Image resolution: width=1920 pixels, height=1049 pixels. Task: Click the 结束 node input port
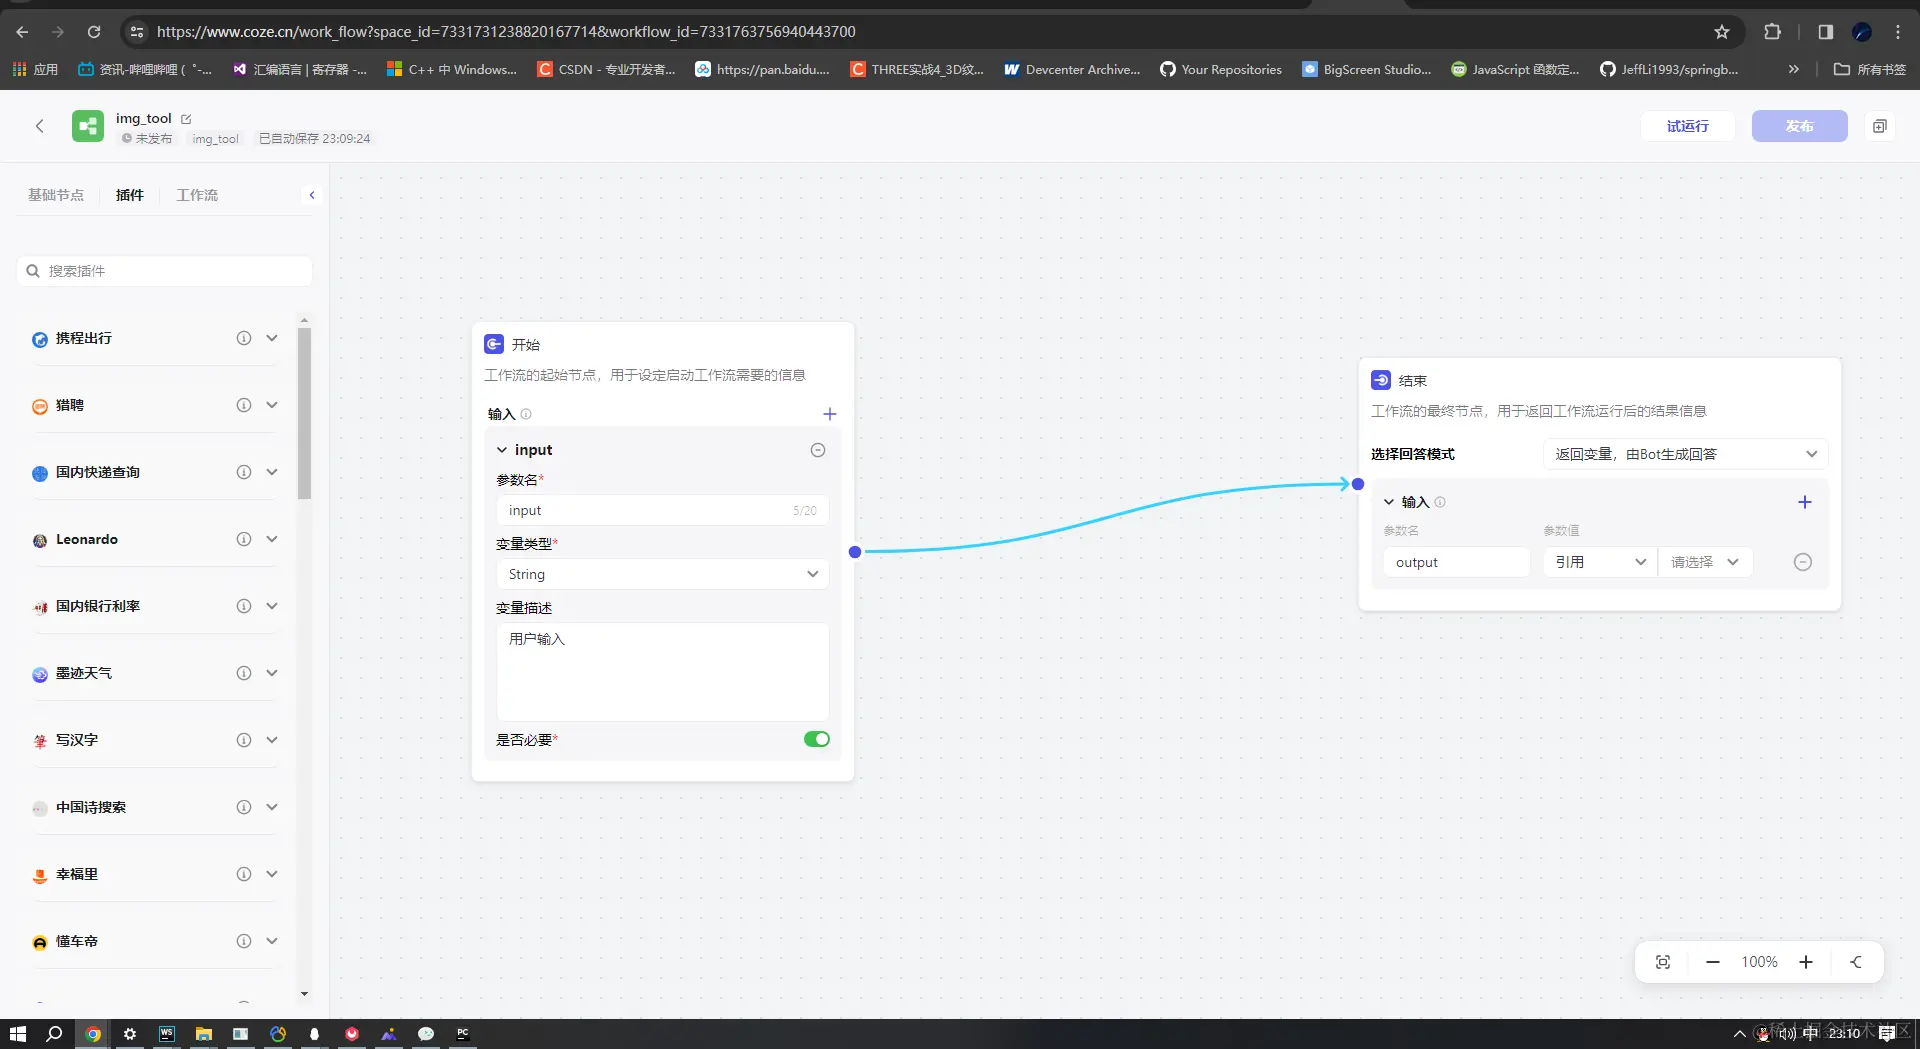[1358, 484]
